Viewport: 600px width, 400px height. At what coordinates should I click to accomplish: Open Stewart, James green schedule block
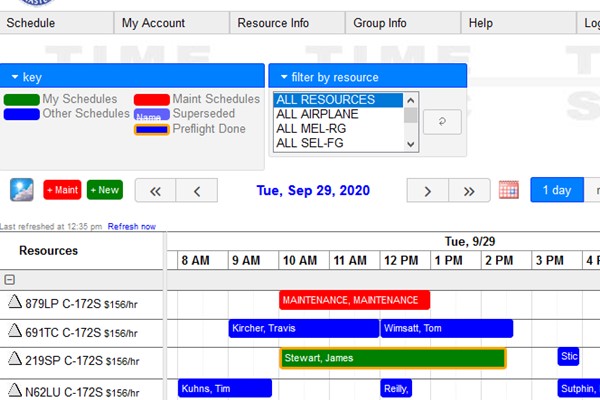(x=393, y=358)
